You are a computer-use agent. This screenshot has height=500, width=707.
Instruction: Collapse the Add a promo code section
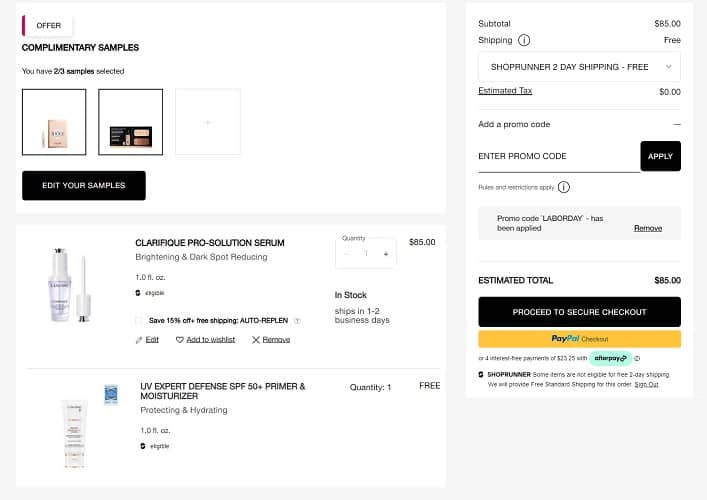(676, 124)
